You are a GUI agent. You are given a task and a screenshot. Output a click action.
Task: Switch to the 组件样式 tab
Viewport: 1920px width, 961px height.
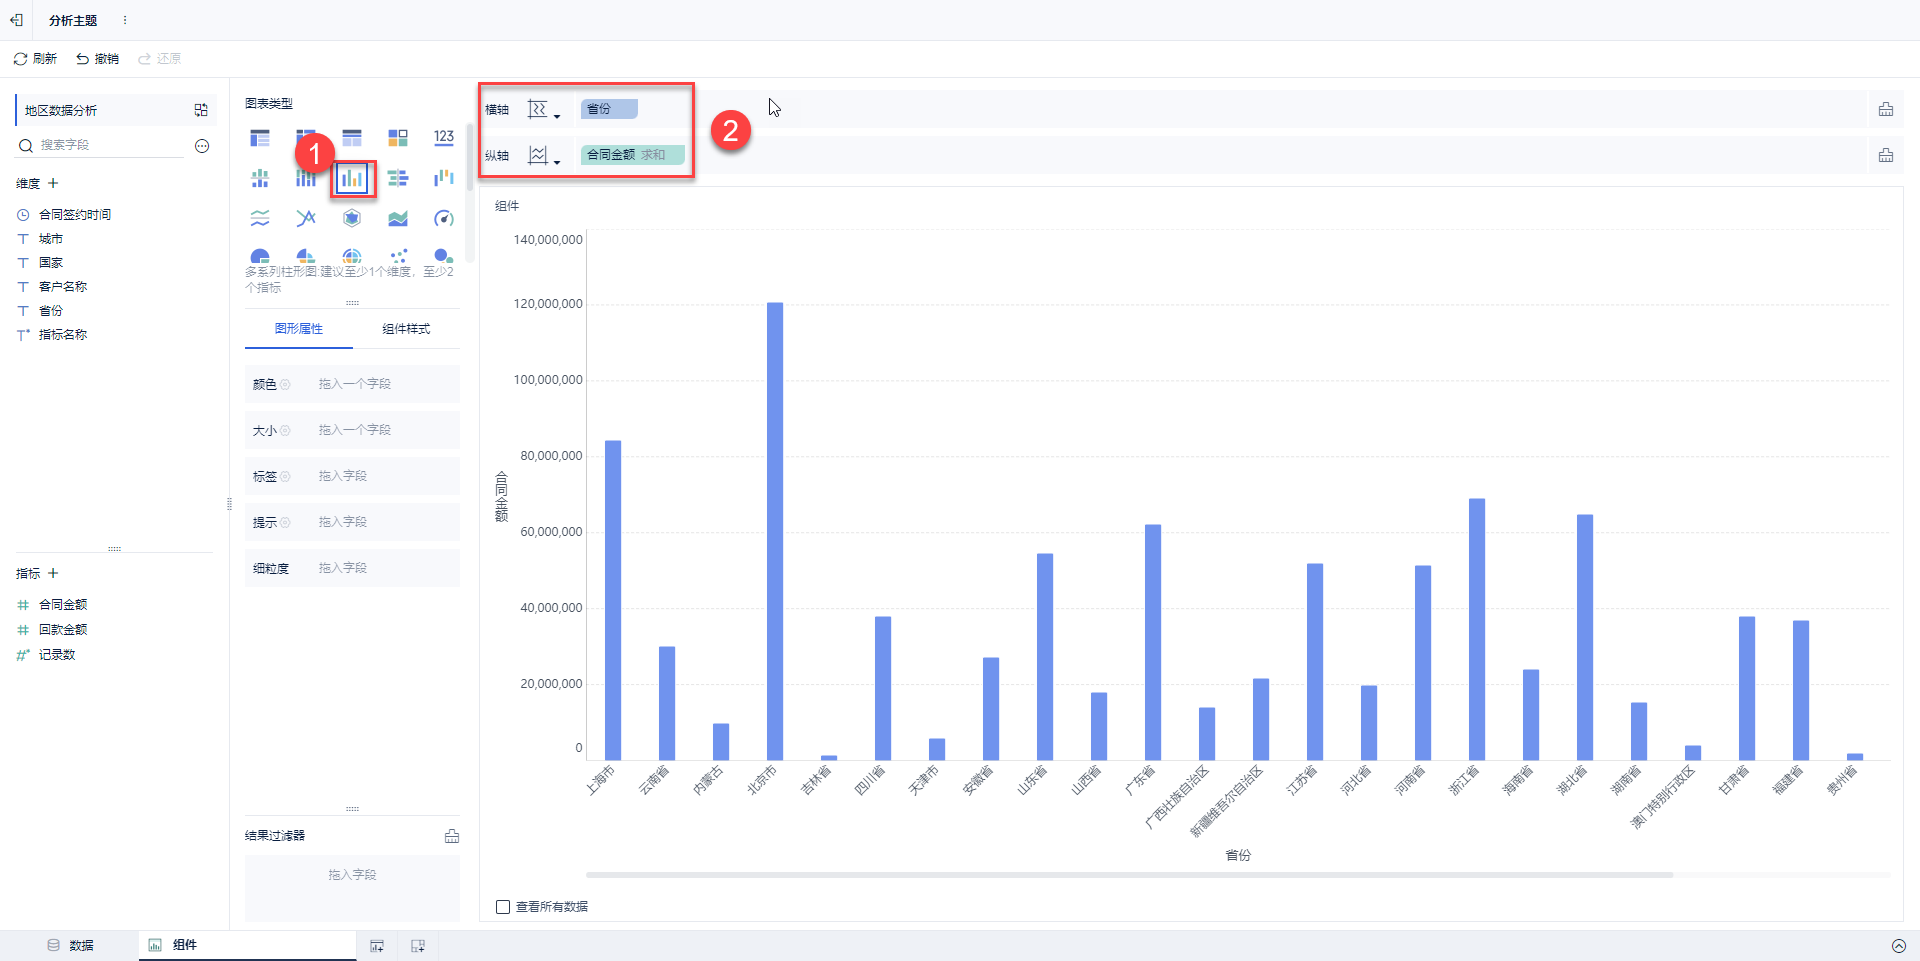[x=406, y=329]
